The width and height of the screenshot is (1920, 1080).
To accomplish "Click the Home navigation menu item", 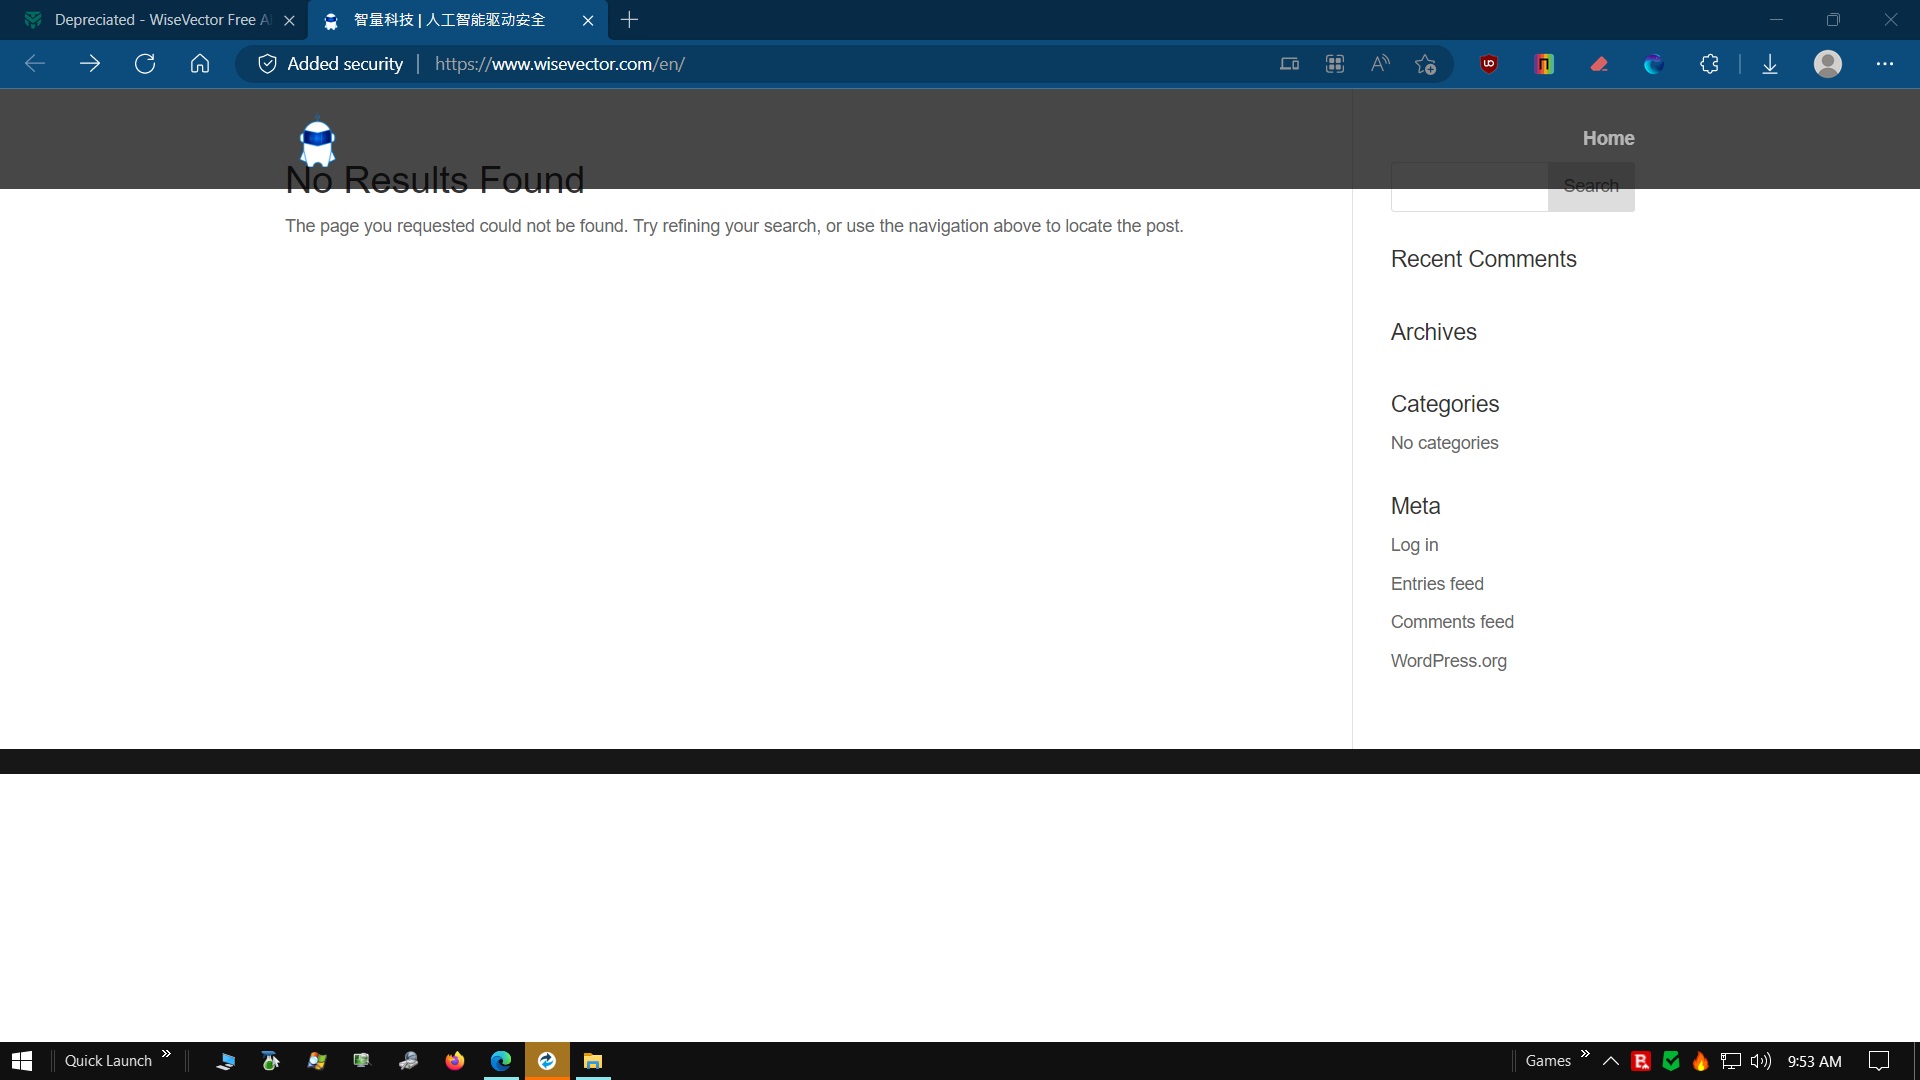I will (1608, 138).
